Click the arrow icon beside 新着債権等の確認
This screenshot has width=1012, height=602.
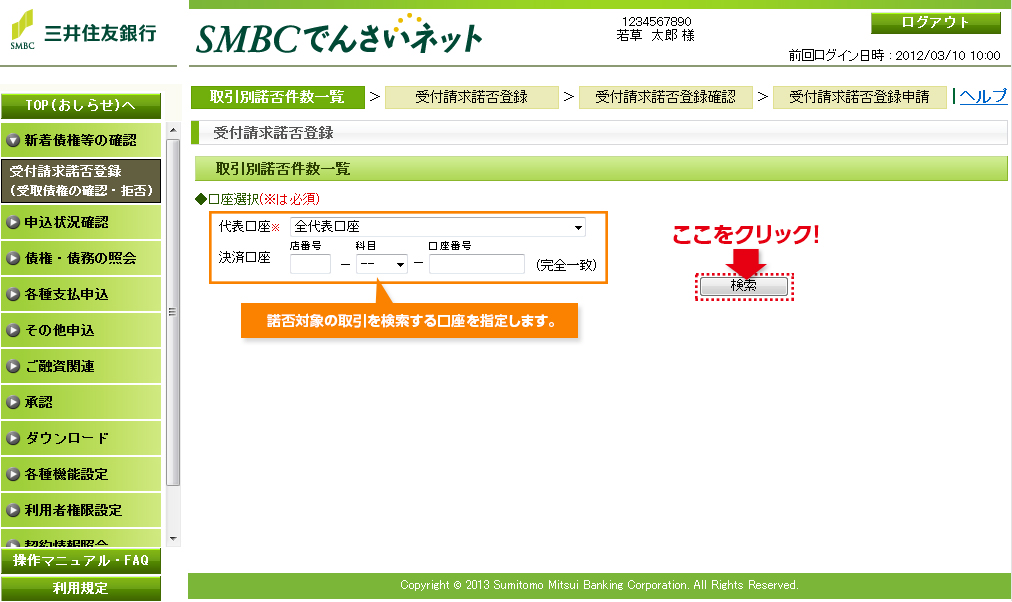[x=13, y=140]
